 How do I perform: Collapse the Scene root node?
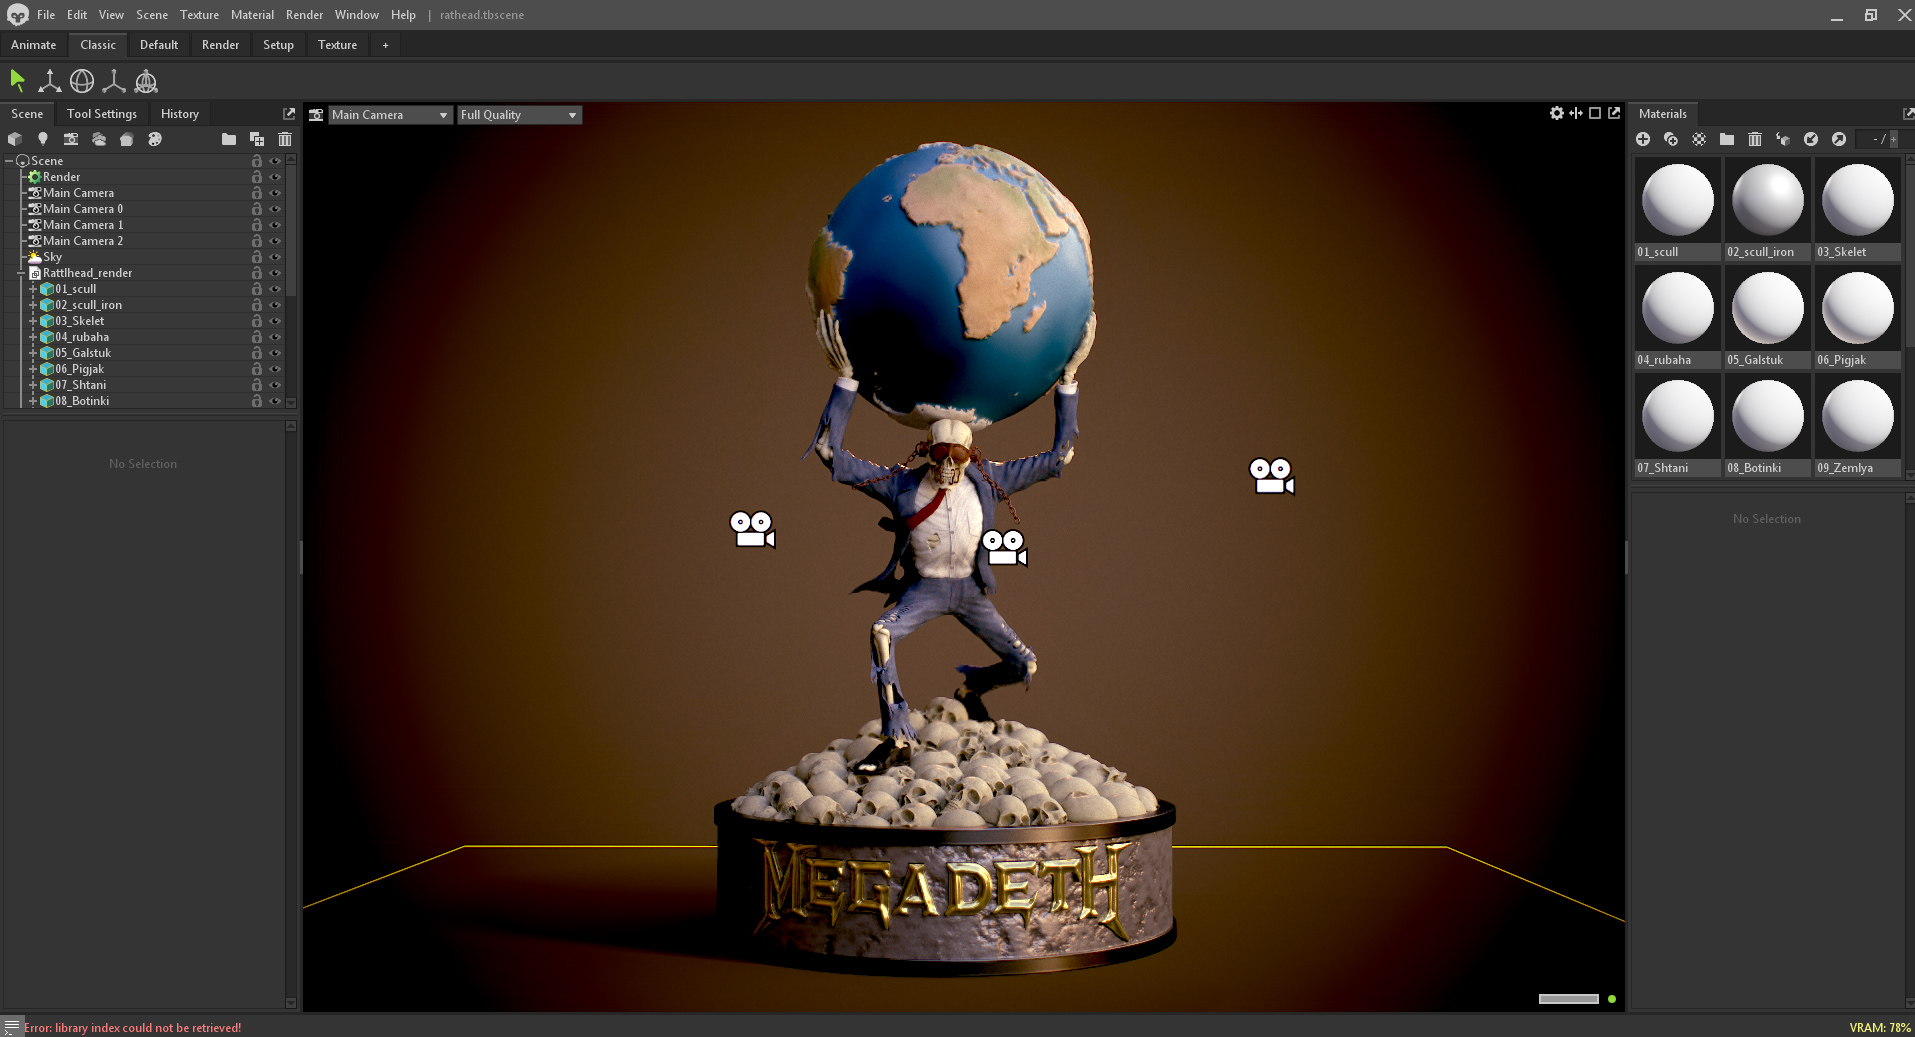tap(9, 161)
